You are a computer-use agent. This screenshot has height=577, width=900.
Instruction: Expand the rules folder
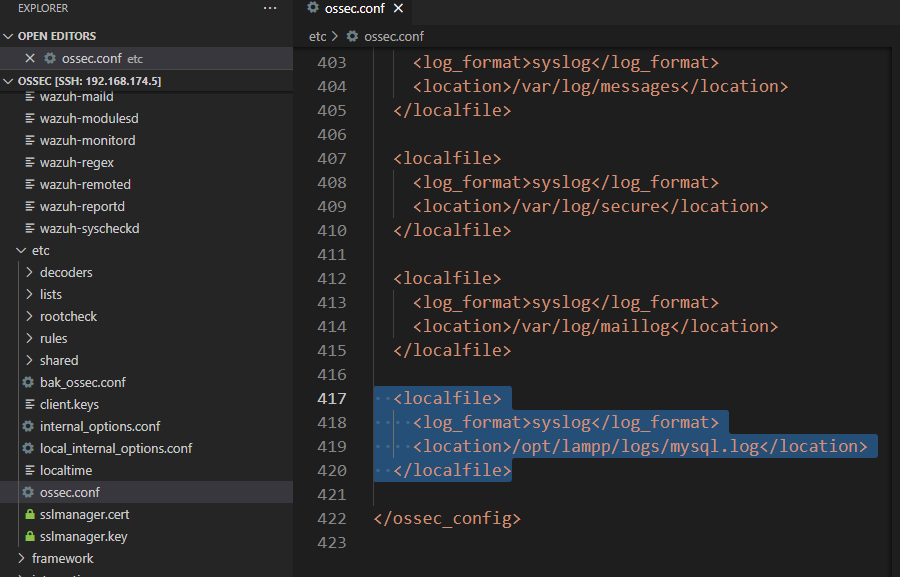(x=30, y=338)
